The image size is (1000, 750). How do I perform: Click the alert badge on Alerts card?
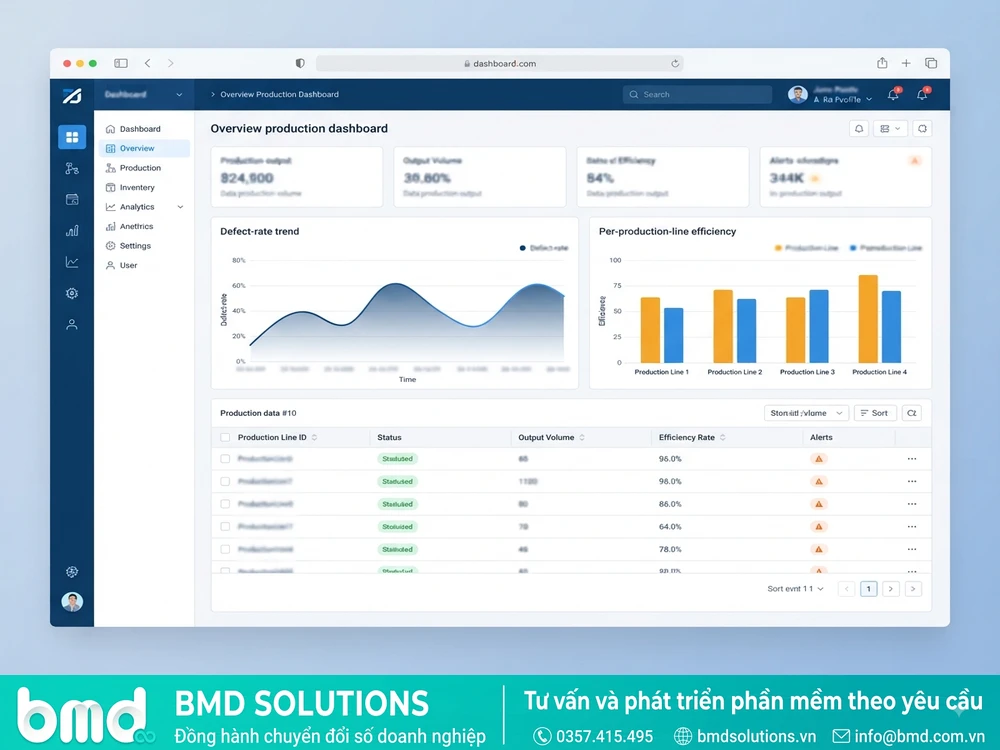(x=915, y=161)
